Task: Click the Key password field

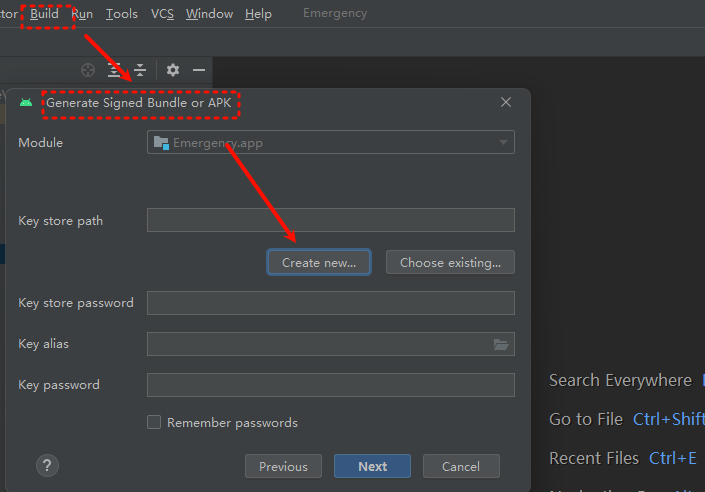Action: click(x=330, y=385)
